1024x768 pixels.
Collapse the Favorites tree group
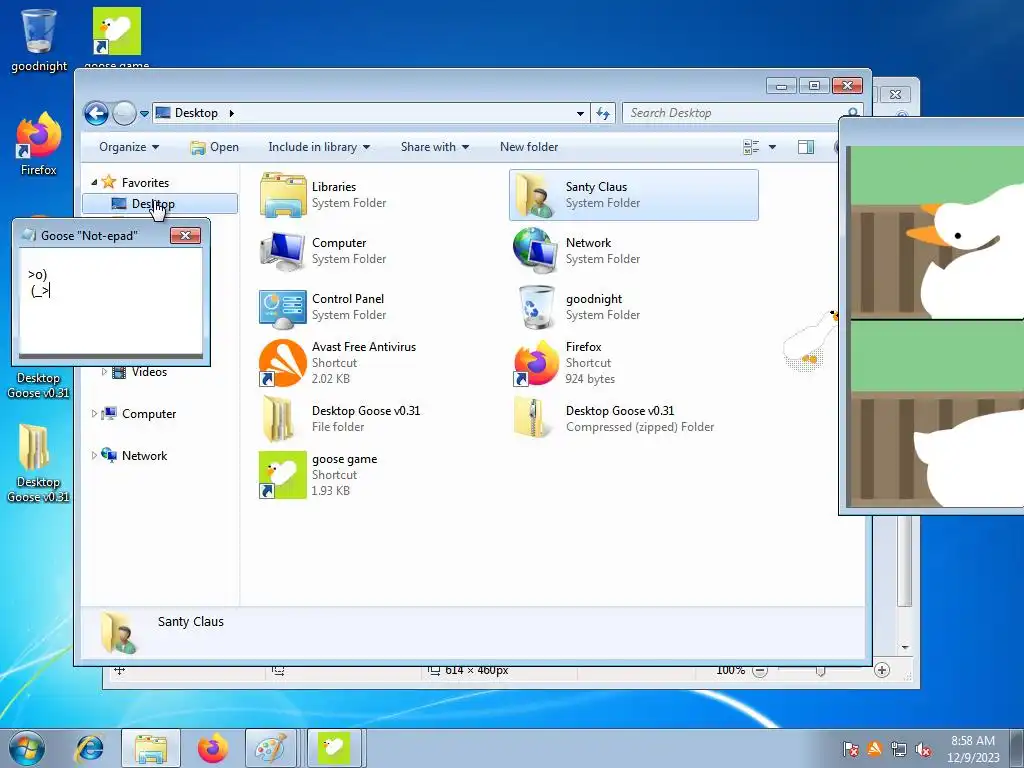pyautogui.click(x=94, y=182)
